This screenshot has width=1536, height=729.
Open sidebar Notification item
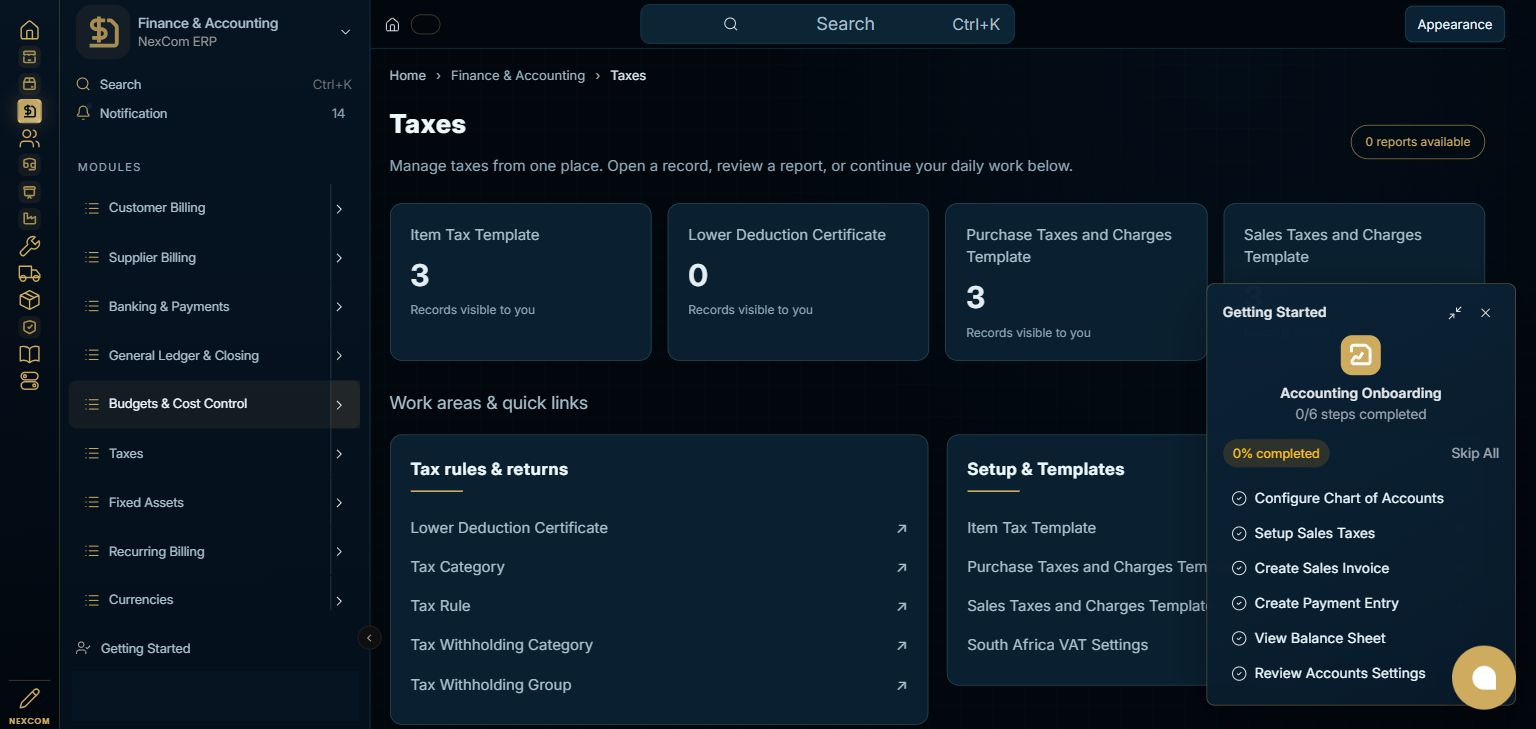(214, 113)
